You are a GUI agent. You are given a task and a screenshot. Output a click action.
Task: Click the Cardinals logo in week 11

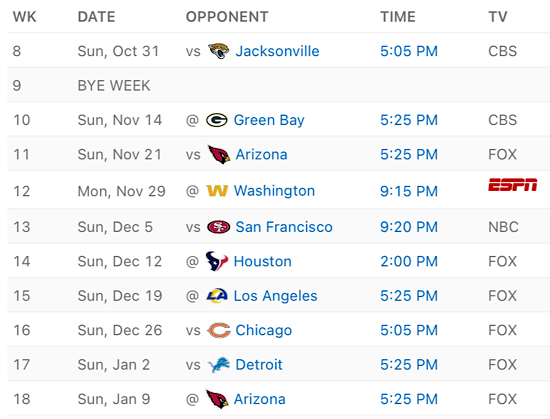219,155
